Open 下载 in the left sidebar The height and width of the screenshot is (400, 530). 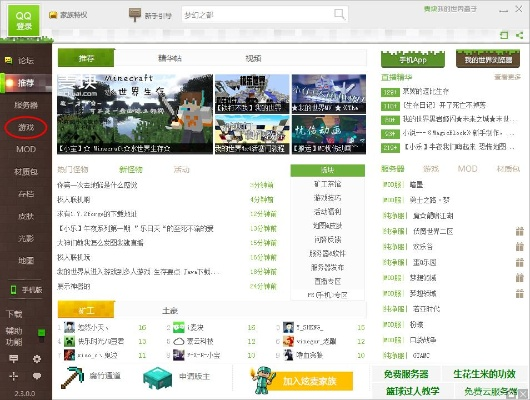coord(14,314)
